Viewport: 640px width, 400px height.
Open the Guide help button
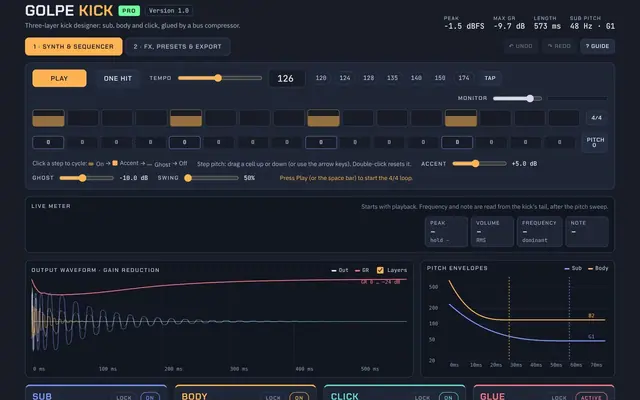(597, 46)
